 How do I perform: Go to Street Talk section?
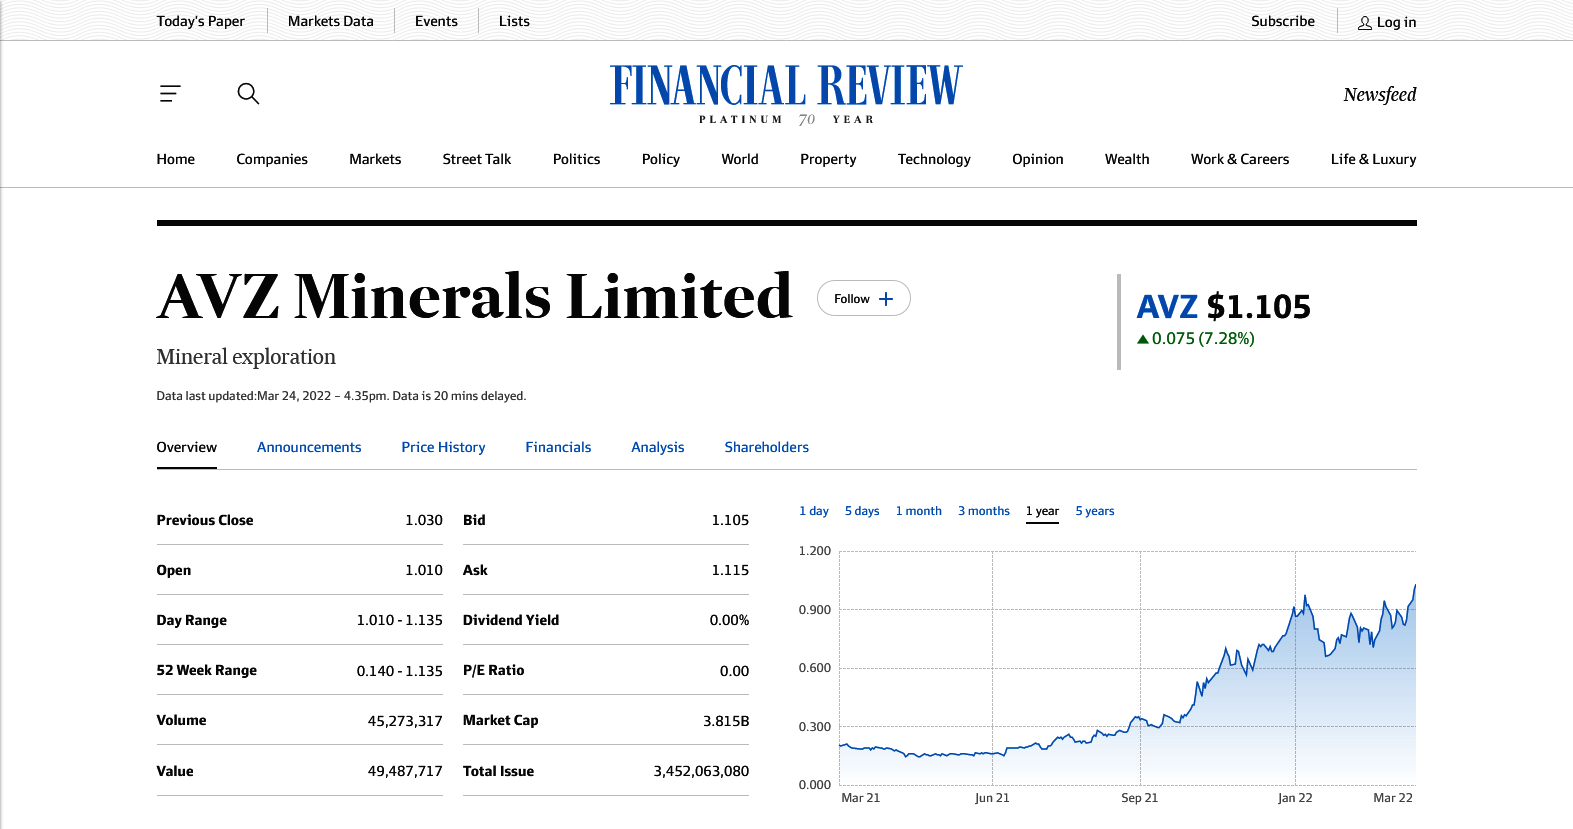point(477,159)
